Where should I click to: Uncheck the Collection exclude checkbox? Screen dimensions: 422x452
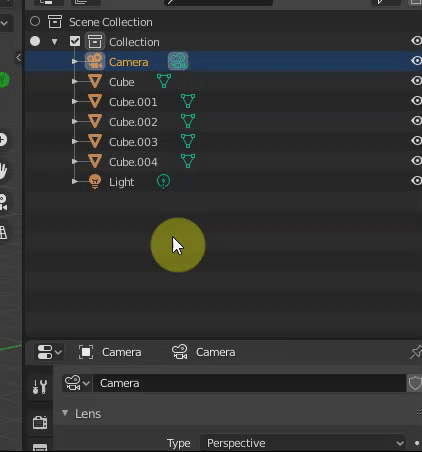point(75,42)
